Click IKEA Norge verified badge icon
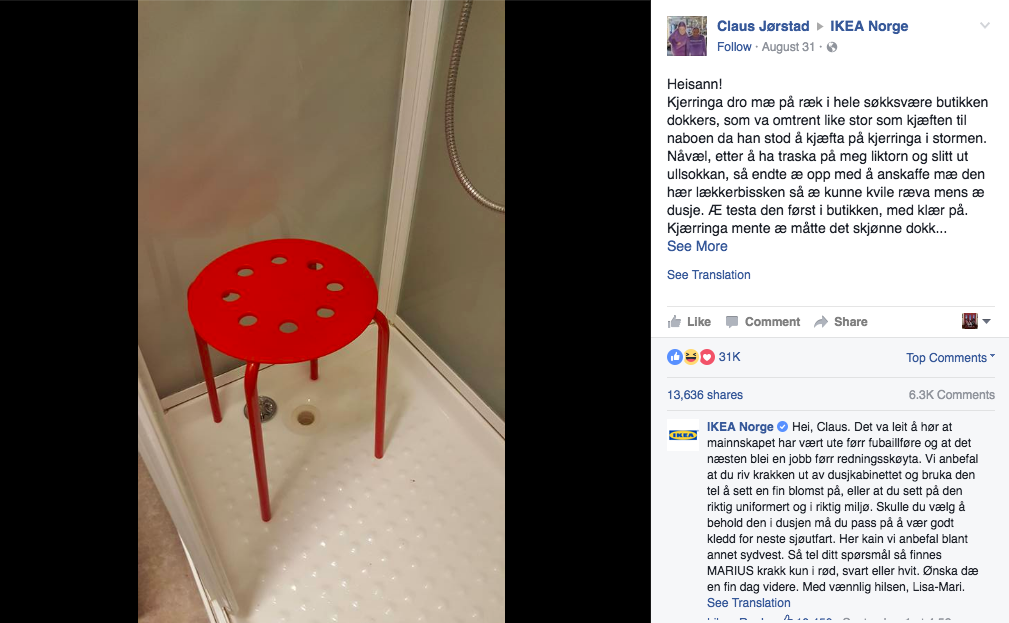This screenshot has height=623, width=1009. point(782,427)
